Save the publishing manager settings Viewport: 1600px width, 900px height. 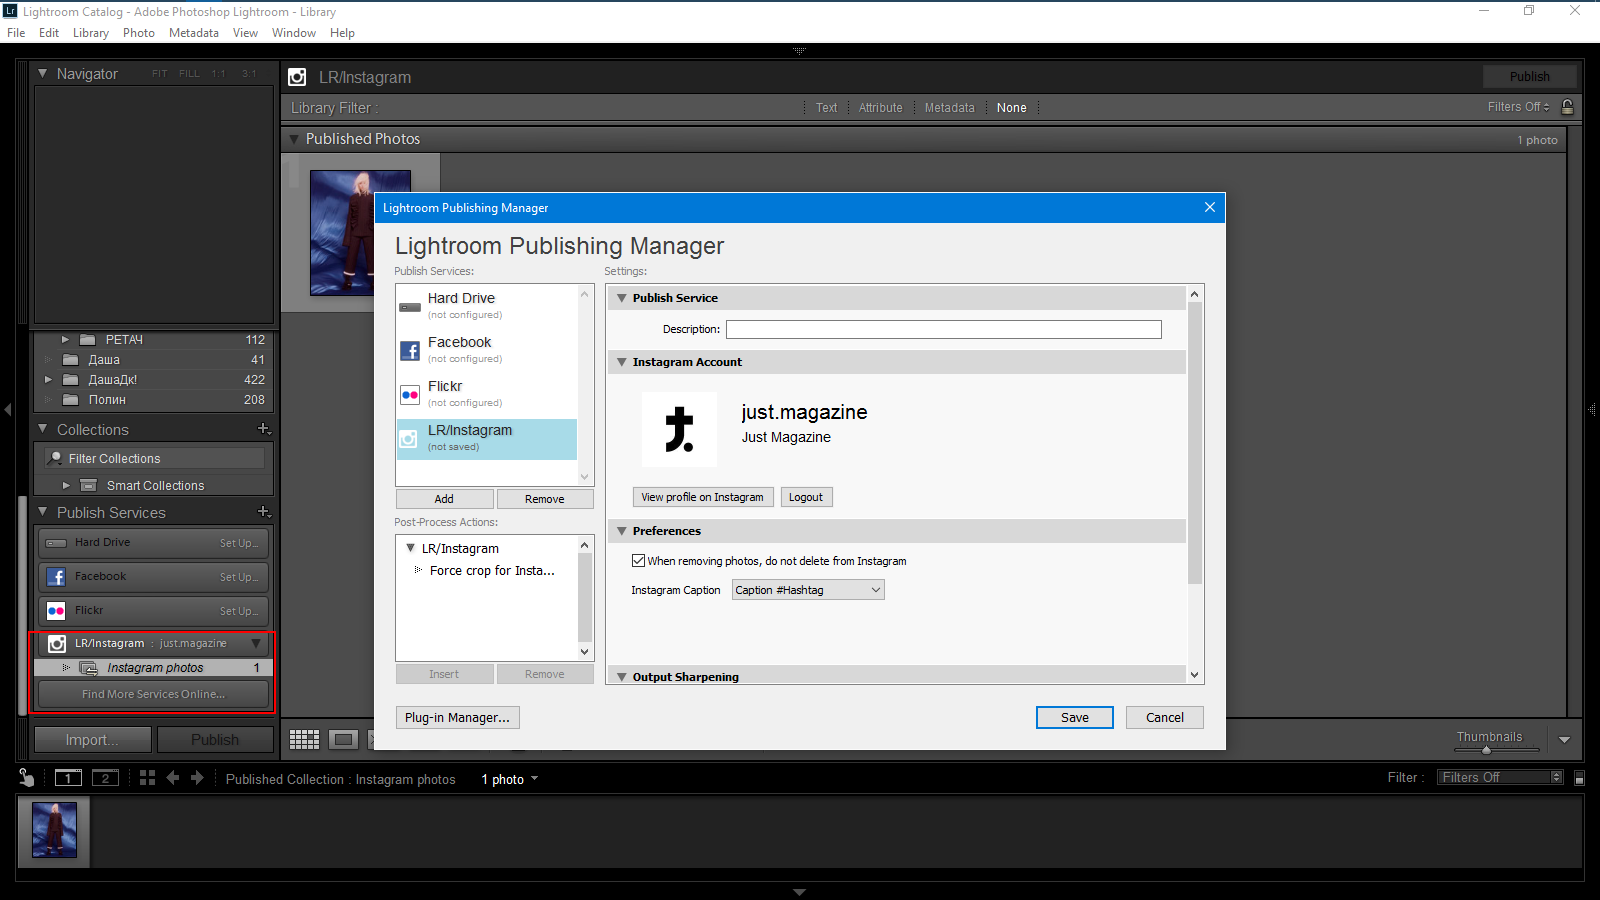(1075, 718)
